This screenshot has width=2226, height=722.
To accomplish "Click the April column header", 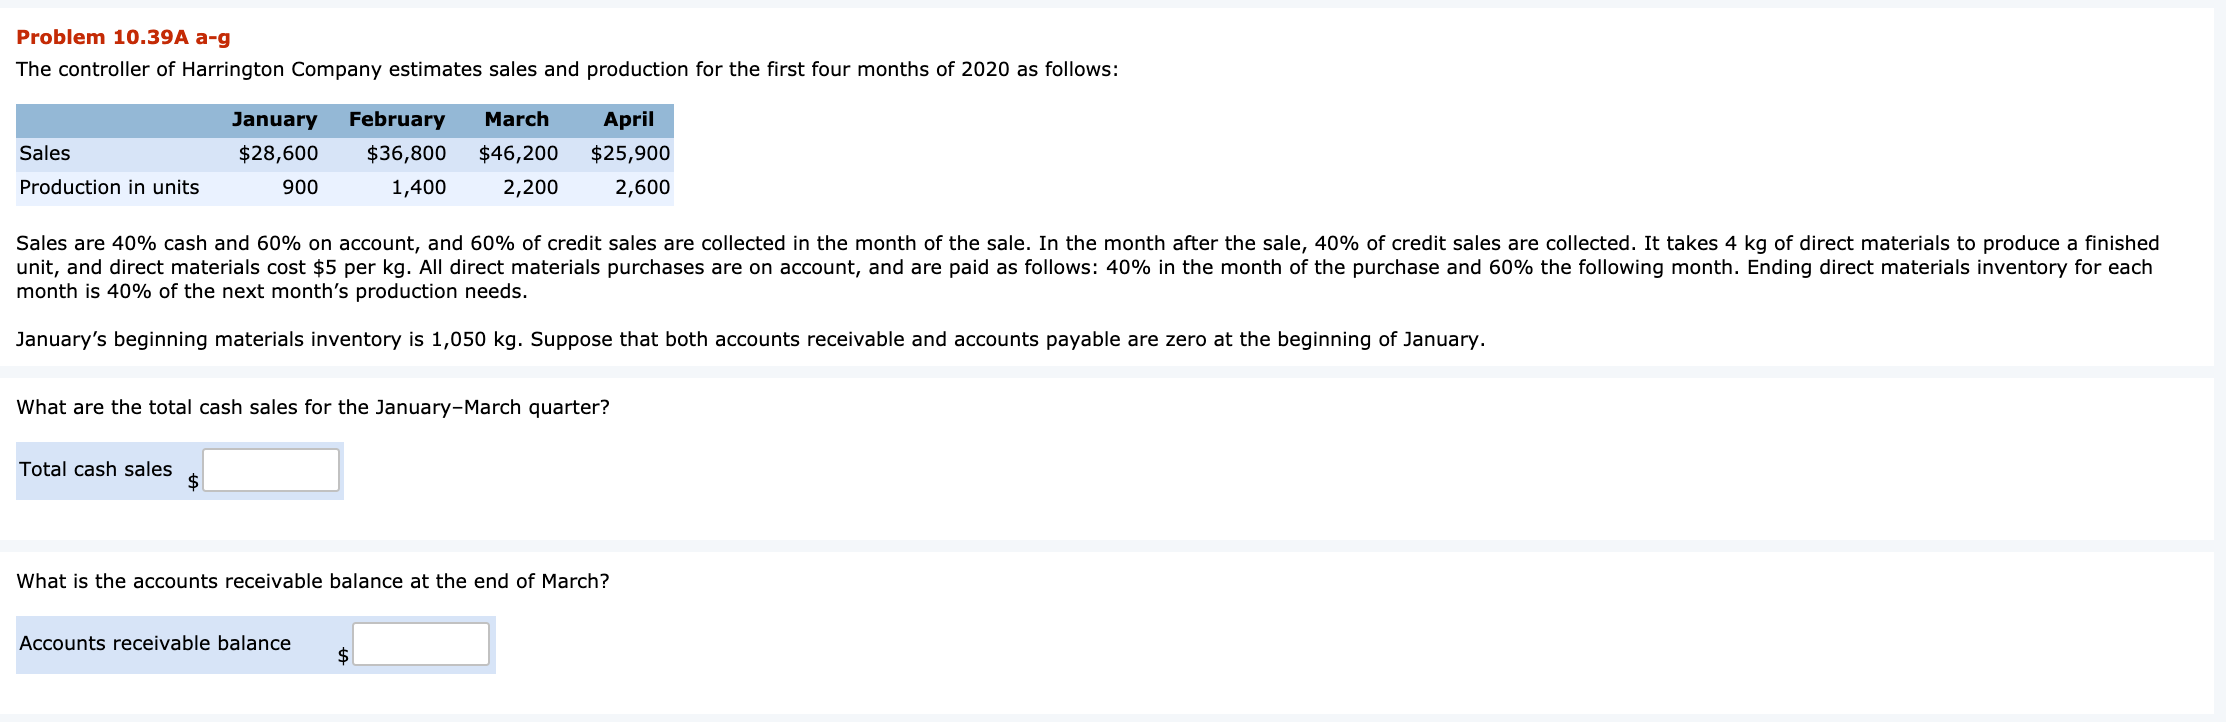I will (627, 119).
